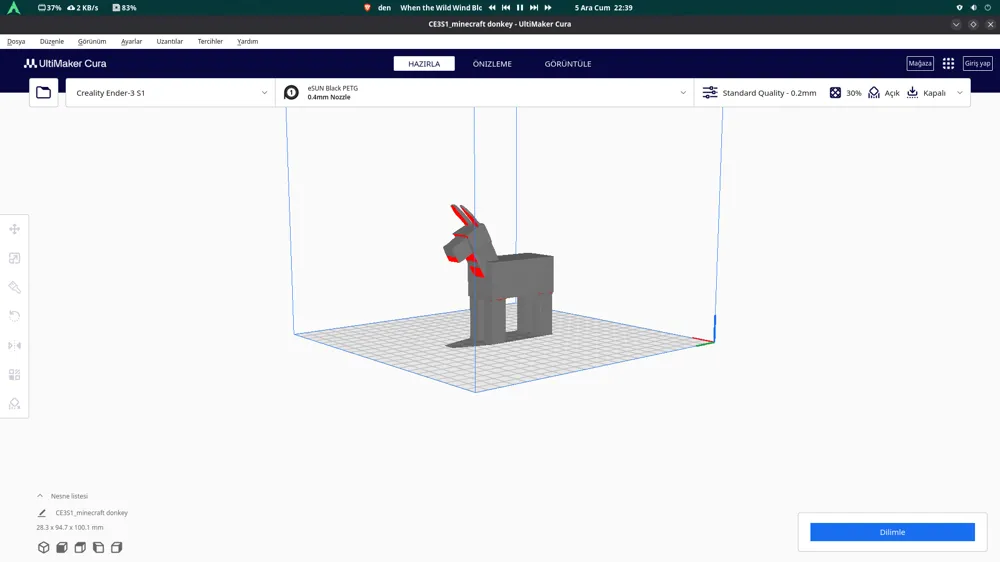1000x562 pixels.
Task: Select the Support Blocker tool
Action: (15, 404)
